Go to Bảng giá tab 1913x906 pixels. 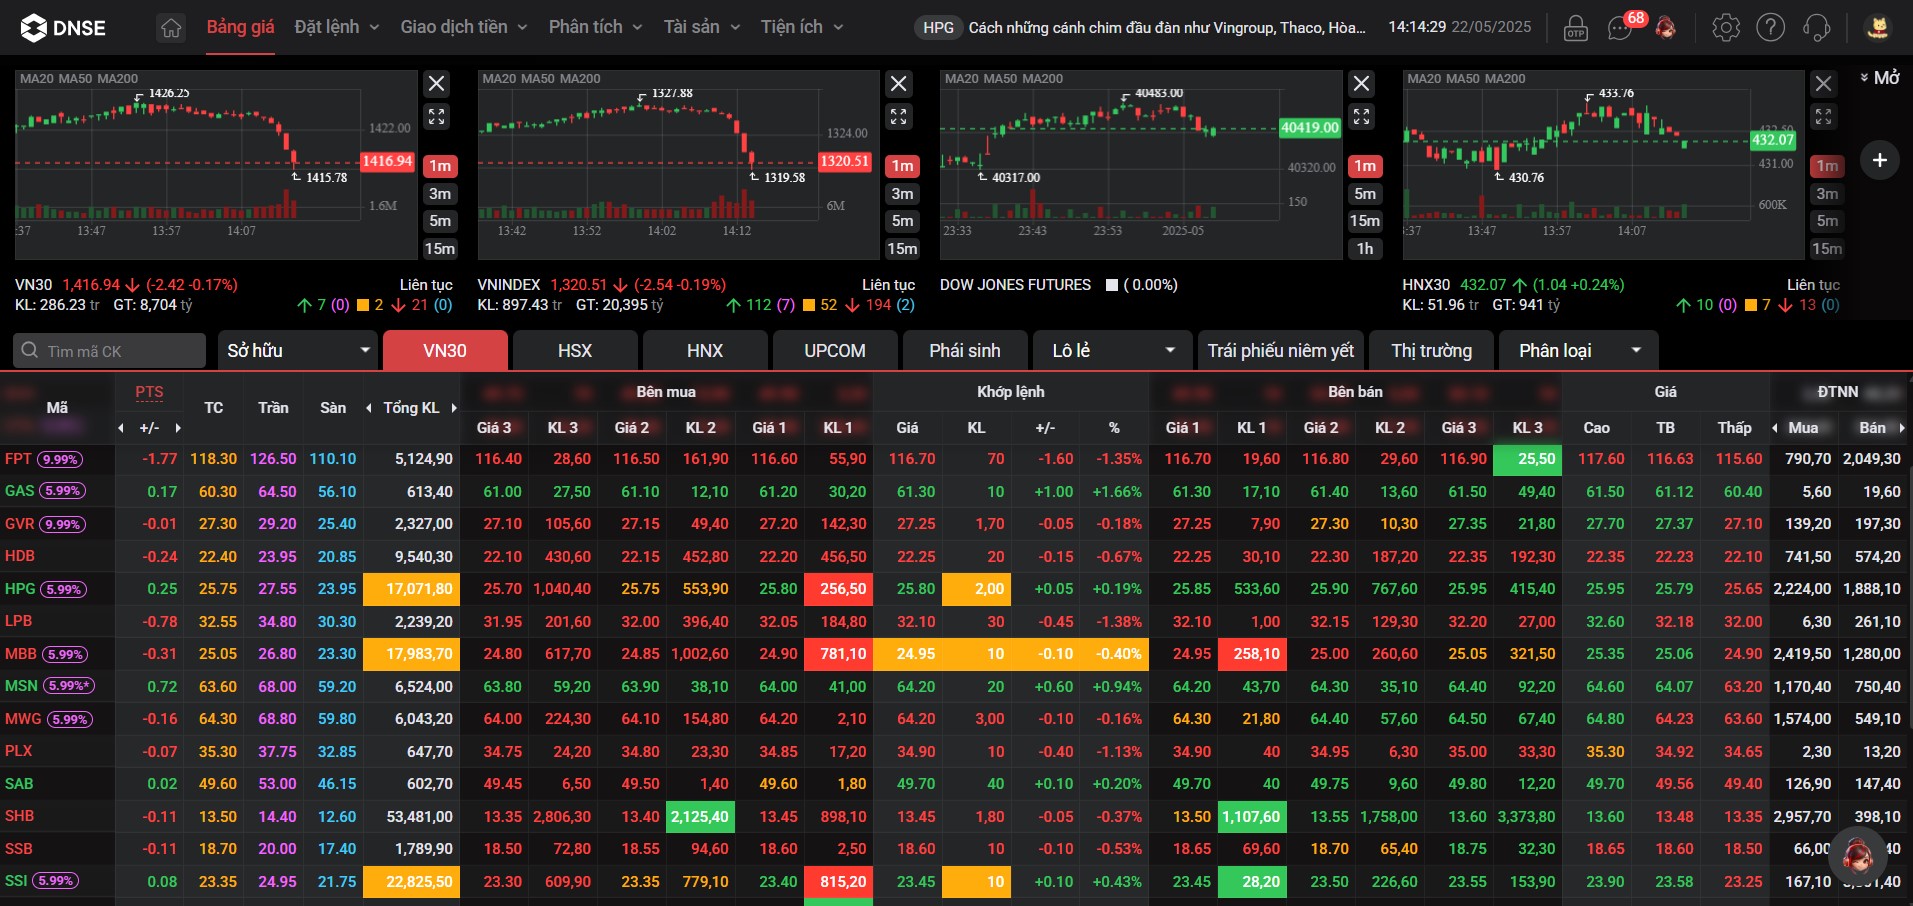pyautogui.click(x=240, y=27)
